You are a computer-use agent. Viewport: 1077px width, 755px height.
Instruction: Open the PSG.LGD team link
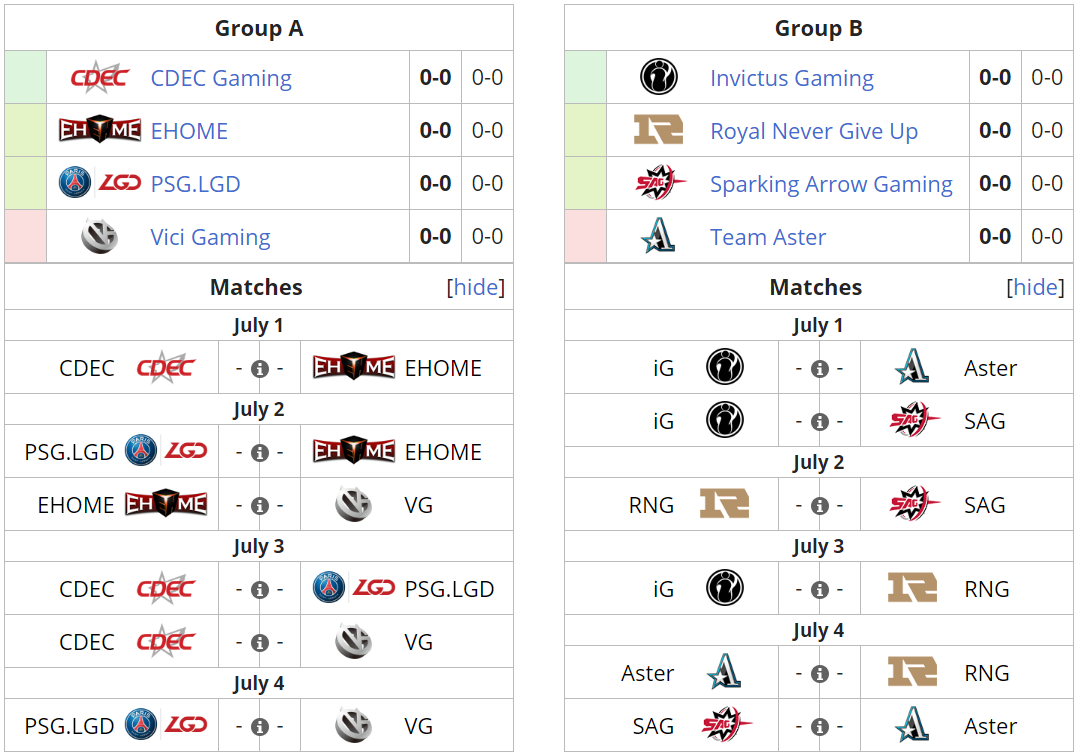tap(195, 183)
